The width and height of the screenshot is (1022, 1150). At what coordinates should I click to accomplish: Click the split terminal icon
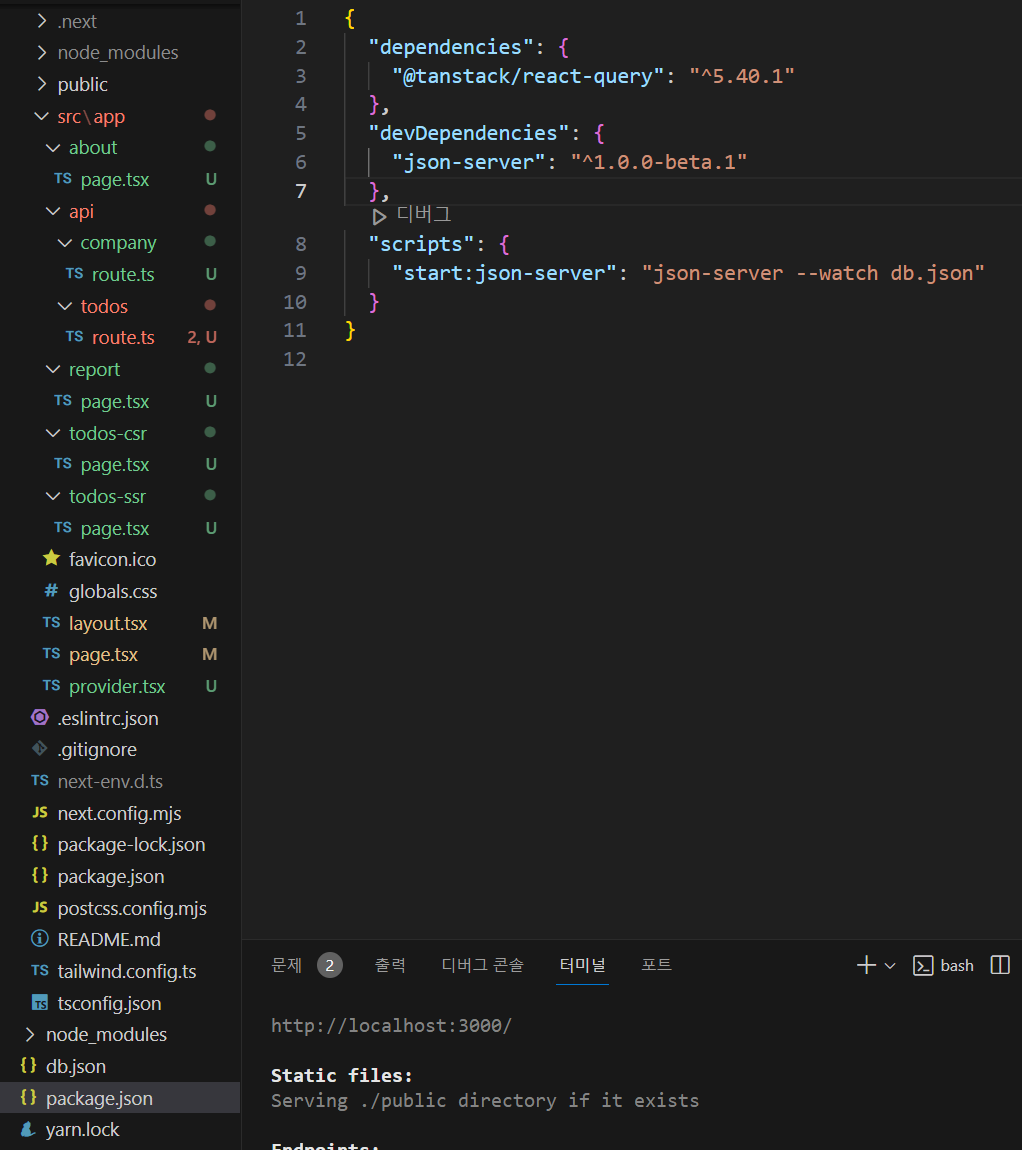[1000, 965]
